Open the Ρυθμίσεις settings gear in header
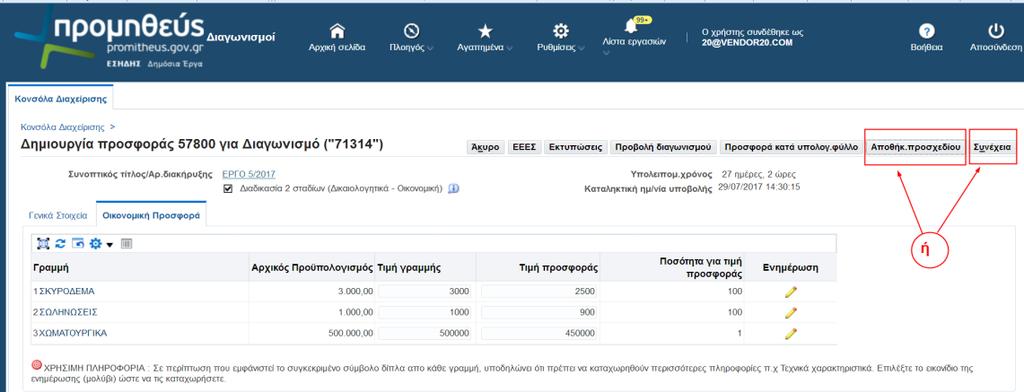This screenshot has height=392, width=1024. coord(560,31)
